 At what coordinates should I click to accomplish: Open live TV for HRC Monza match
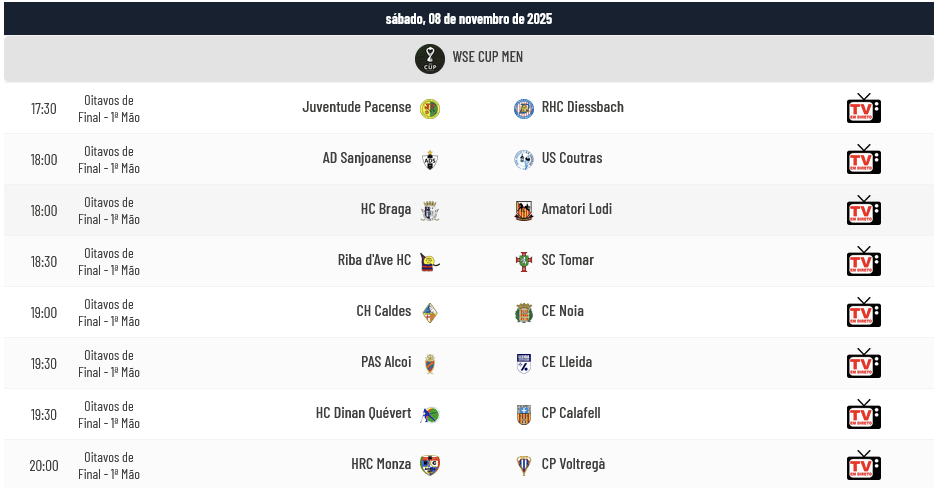pyautogui.click(x=863, y=465)
